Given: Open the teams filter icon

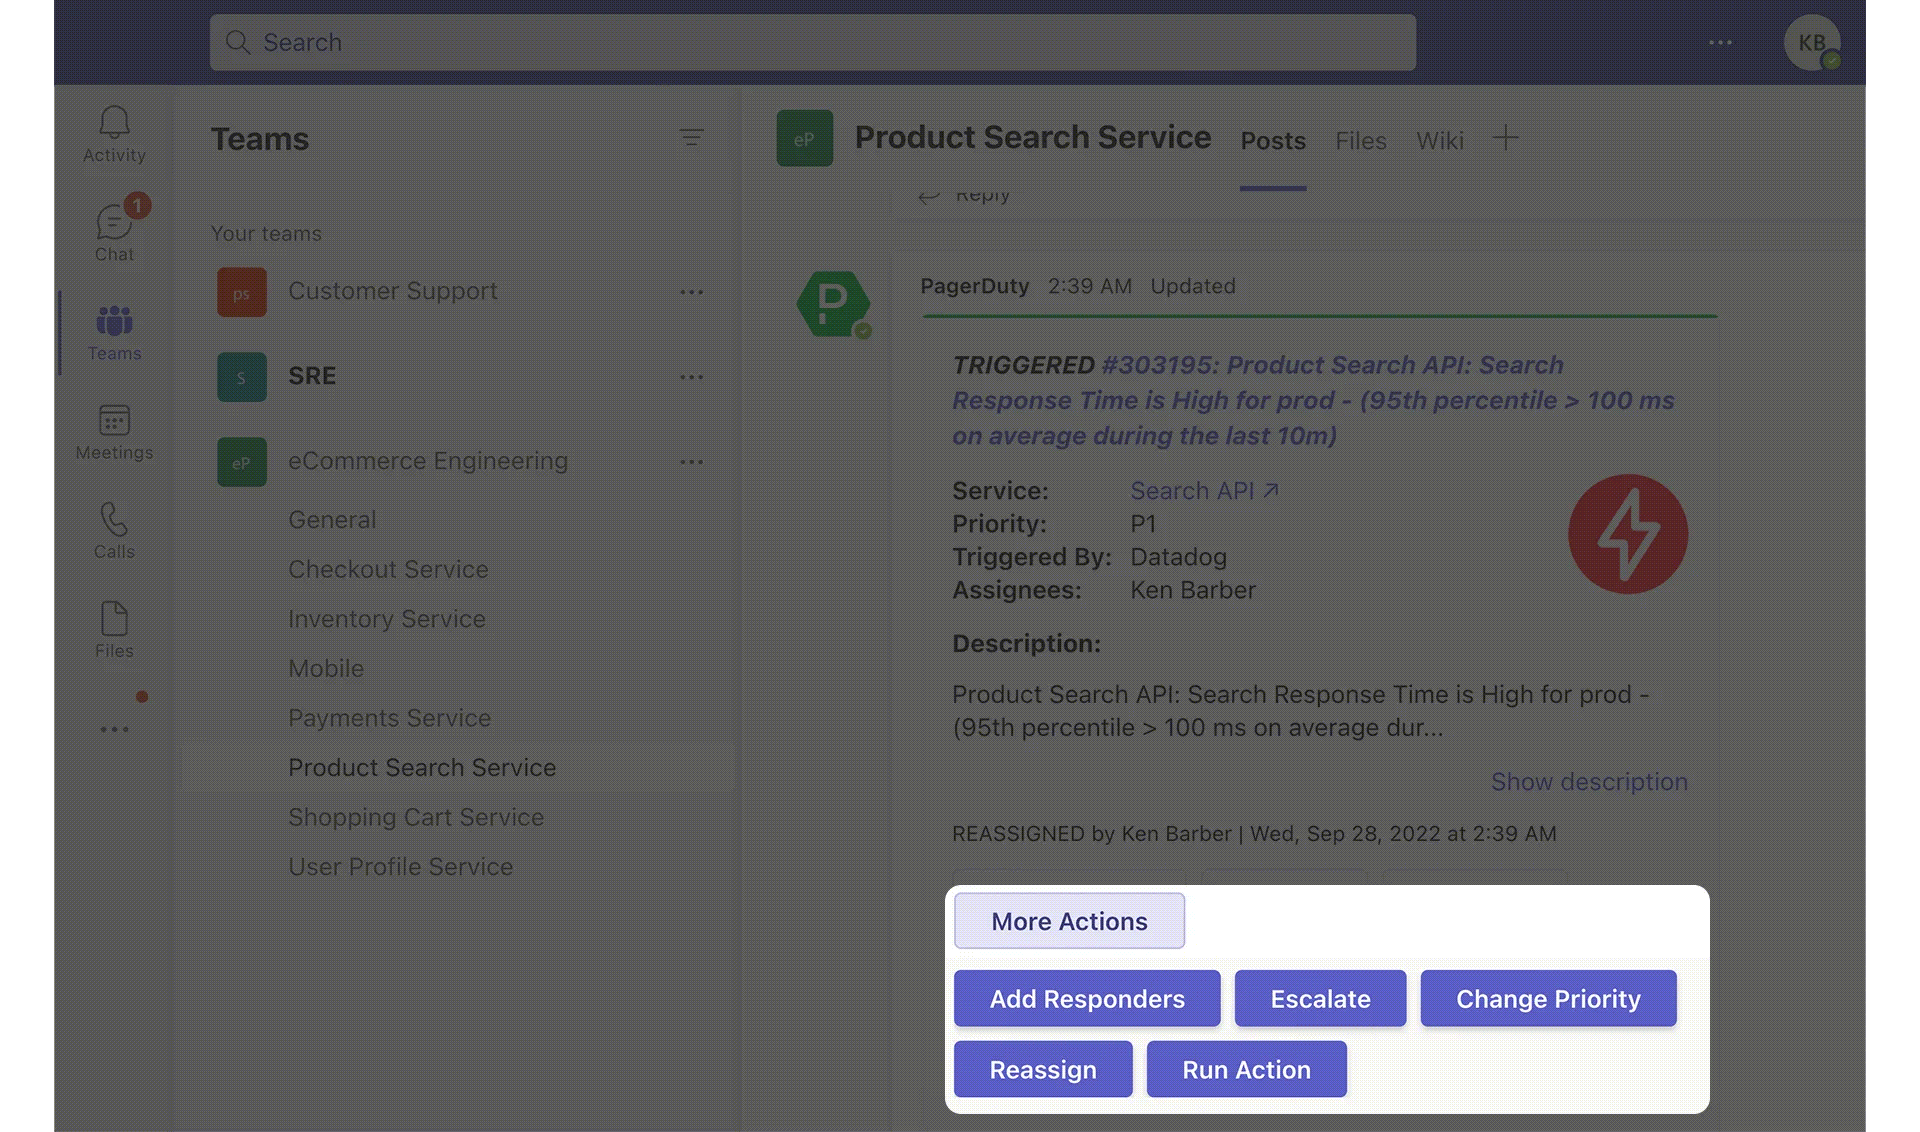Looking at the screenshot, I should [692, 138].
